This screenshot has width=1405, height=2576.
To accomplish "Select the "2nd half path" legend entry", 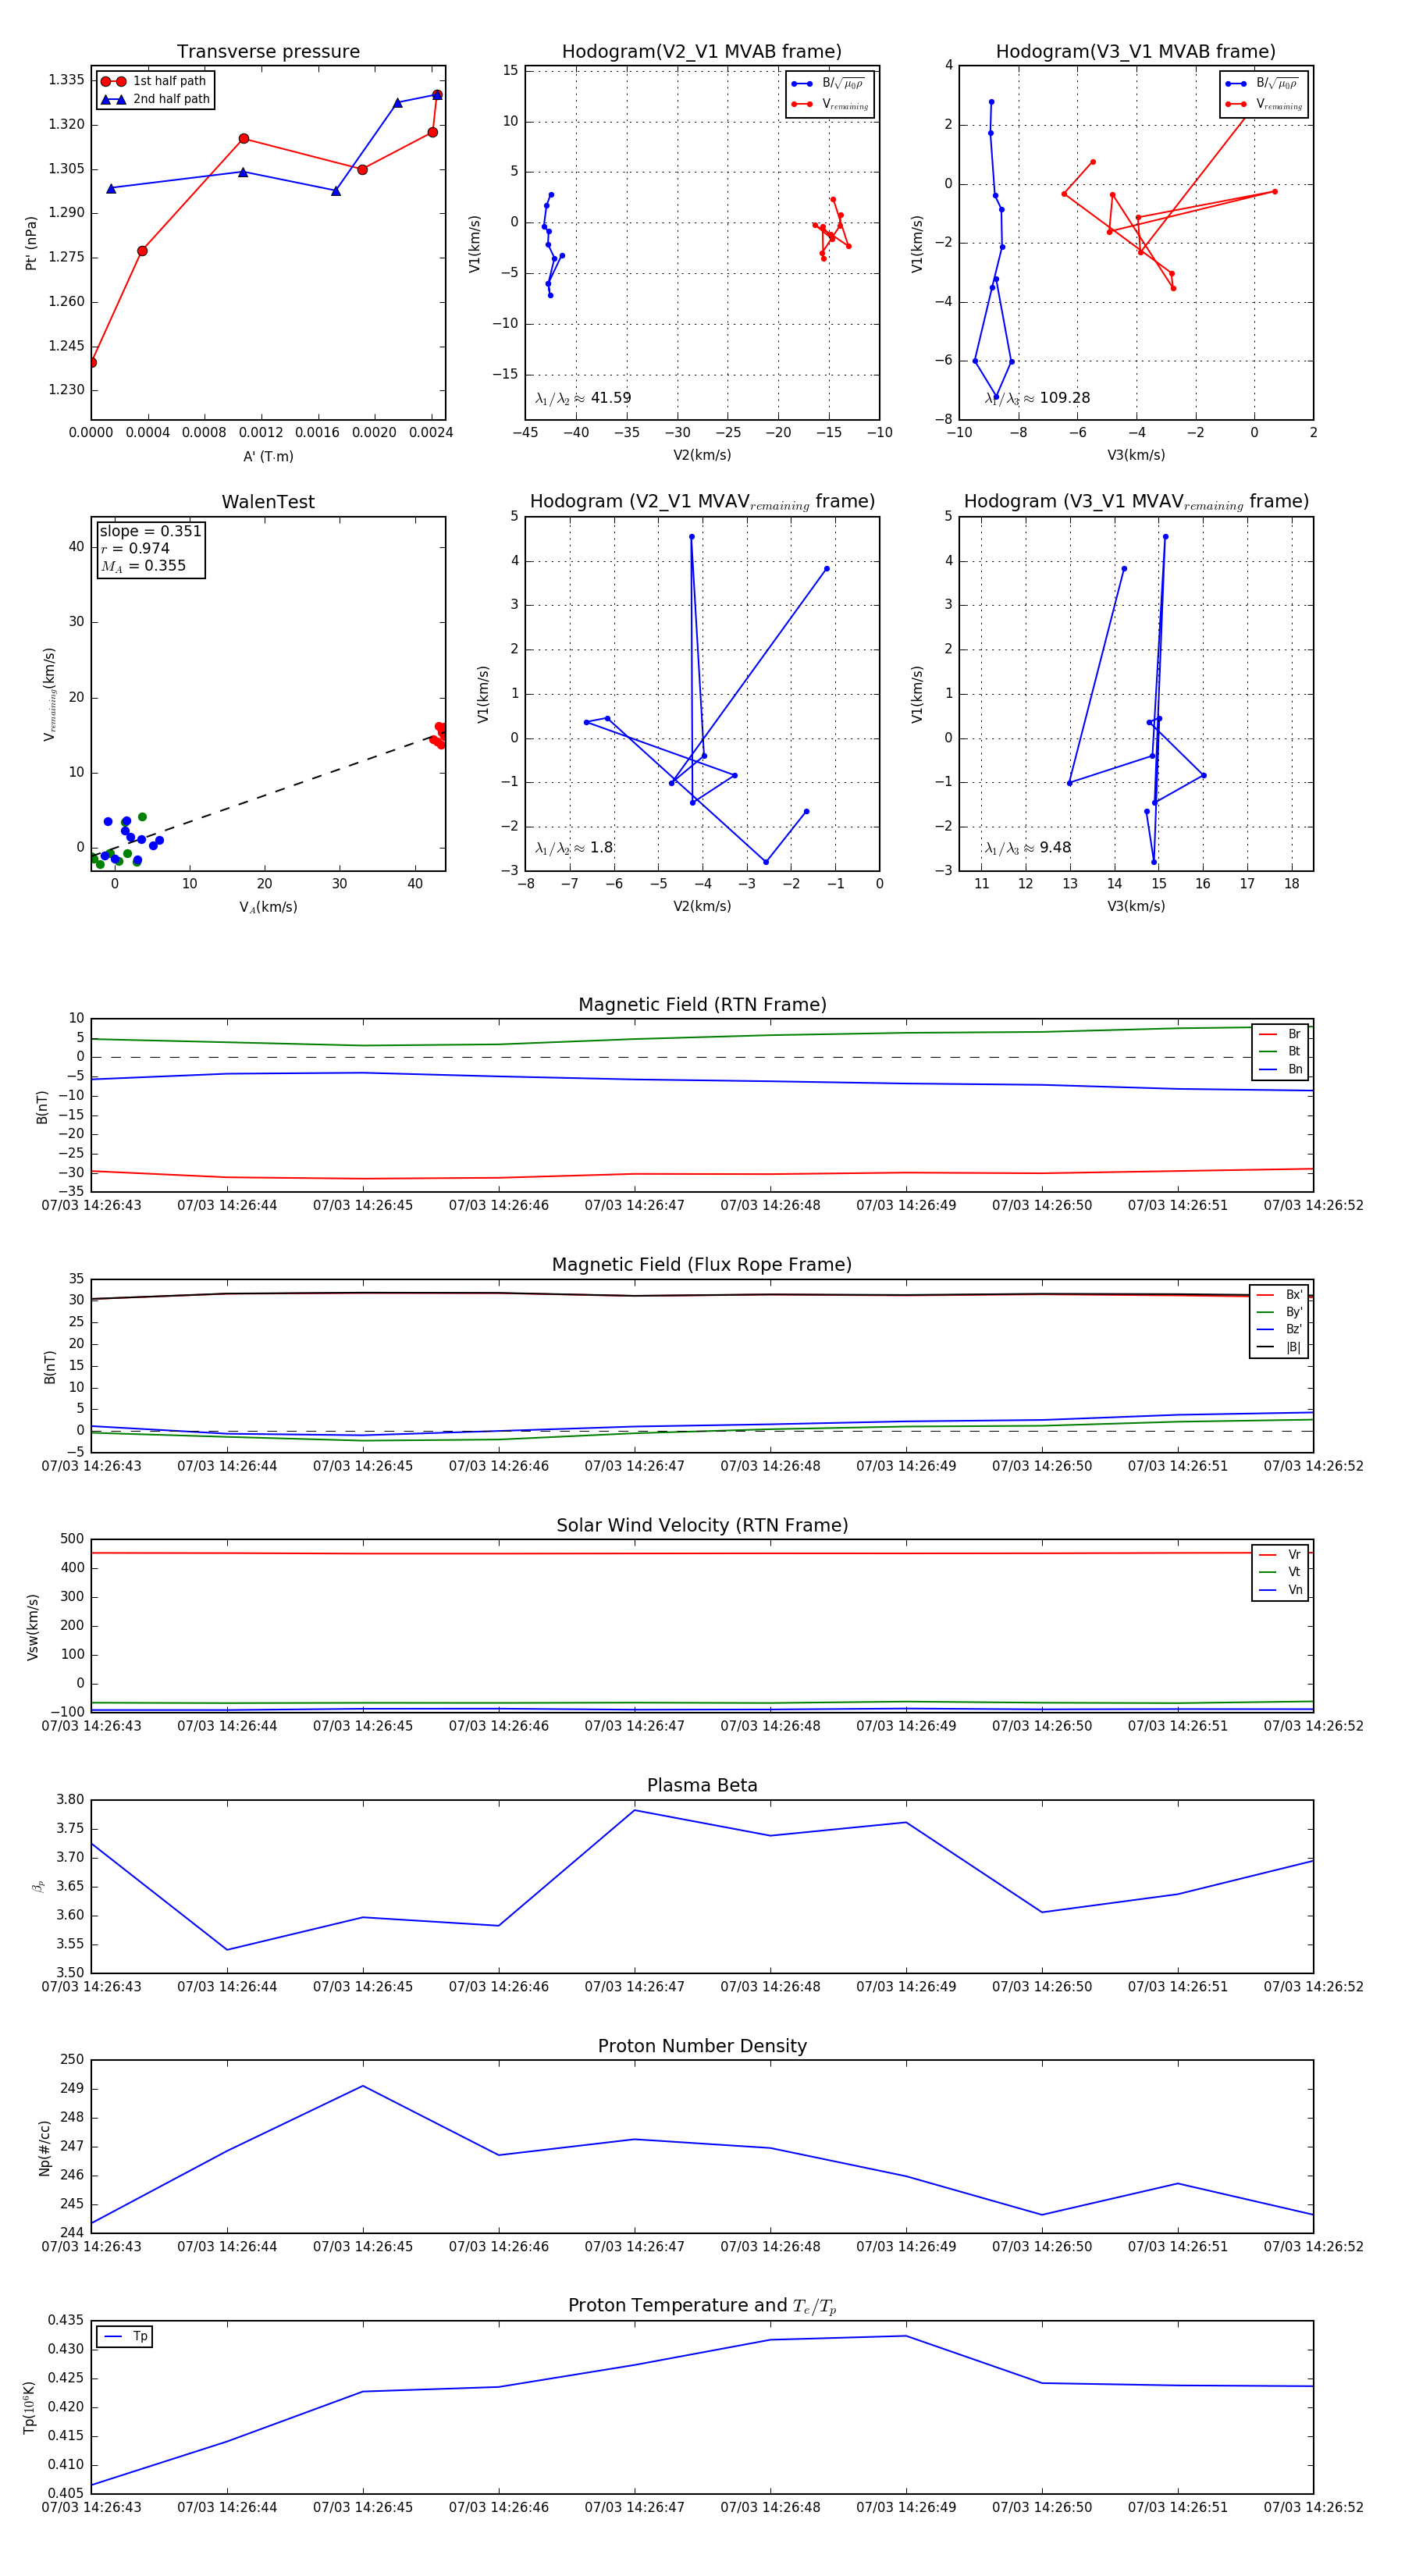I will pos(171,99).
